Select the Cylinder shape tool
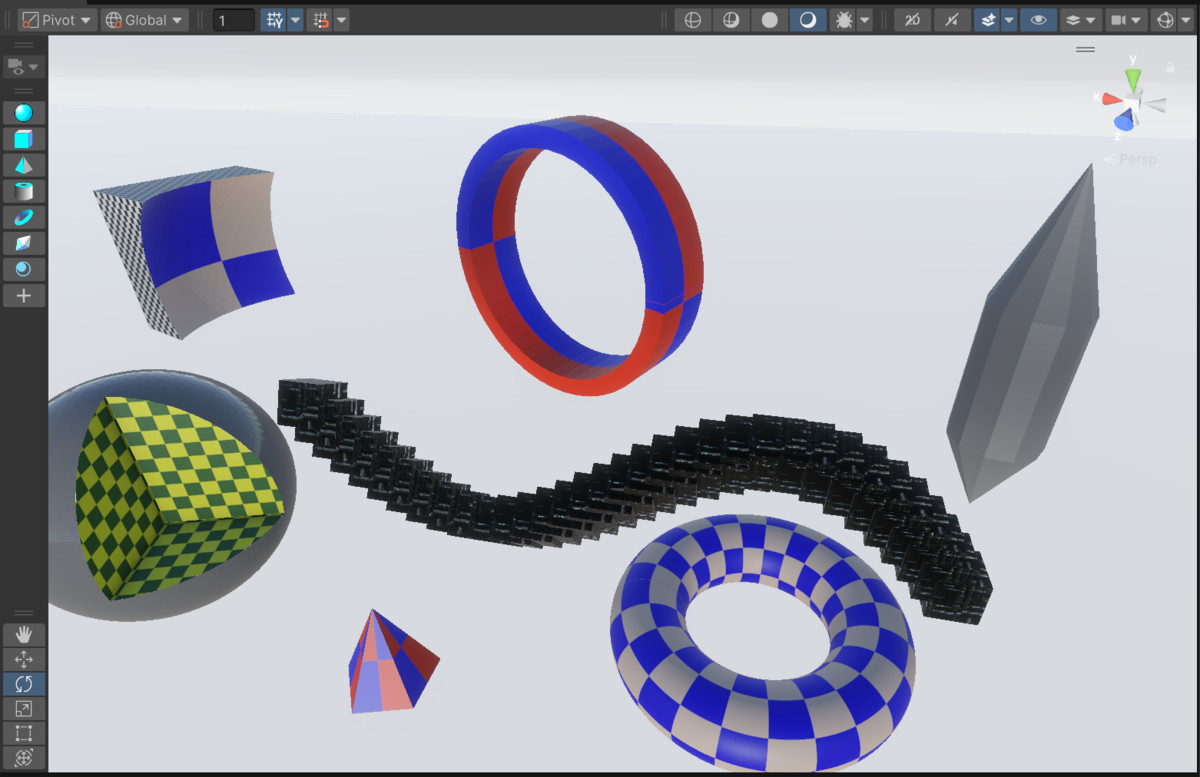The height and width of the screenshot is (777, 1200). click(x=24, y=190)
